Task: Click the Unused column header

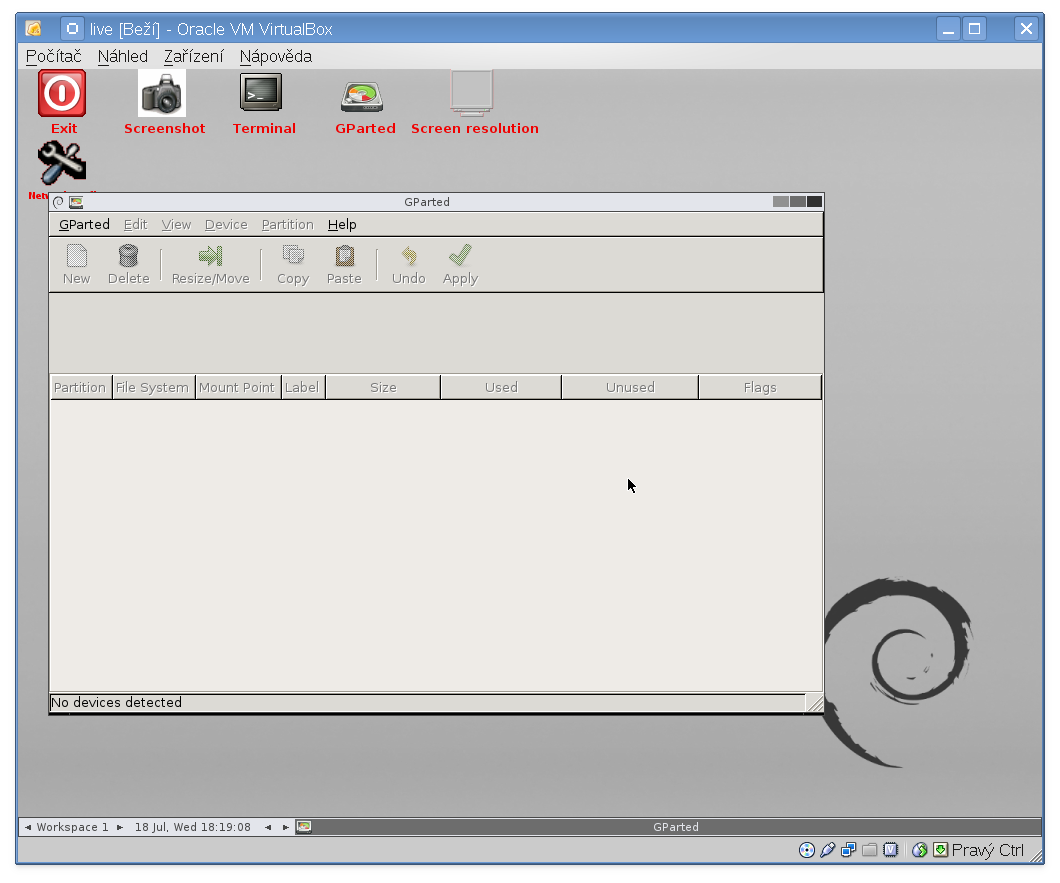Action: click(630, 387)
